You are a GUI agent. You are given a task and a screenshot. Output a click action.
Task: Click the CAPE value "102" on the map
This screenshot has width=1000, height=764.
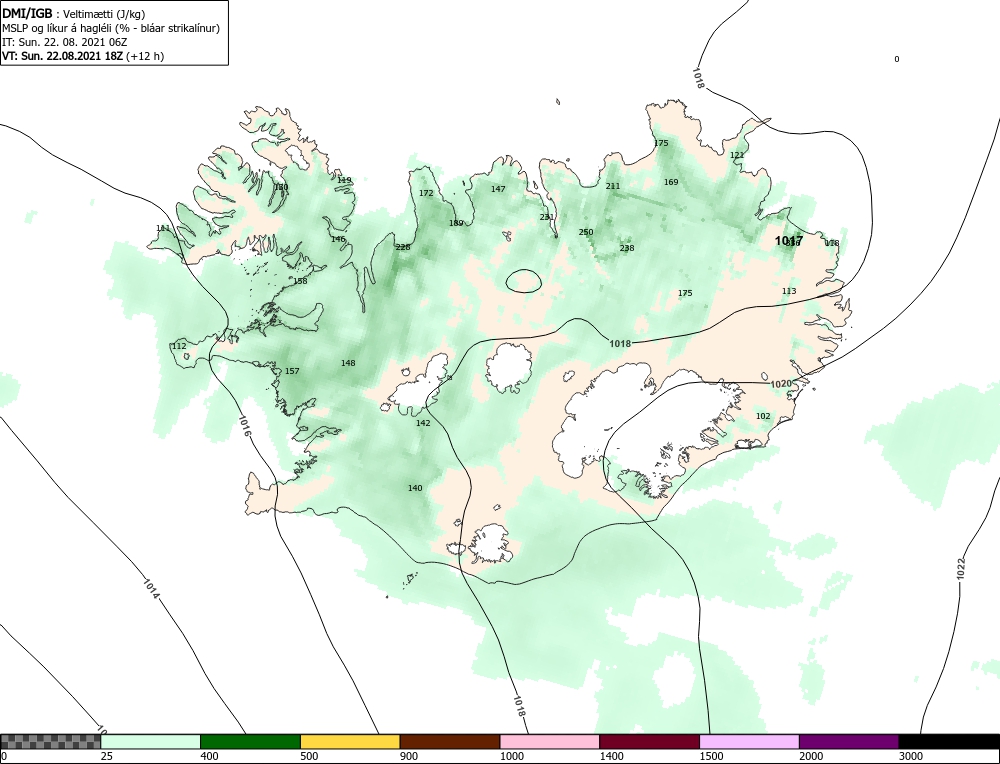point(763,416)
